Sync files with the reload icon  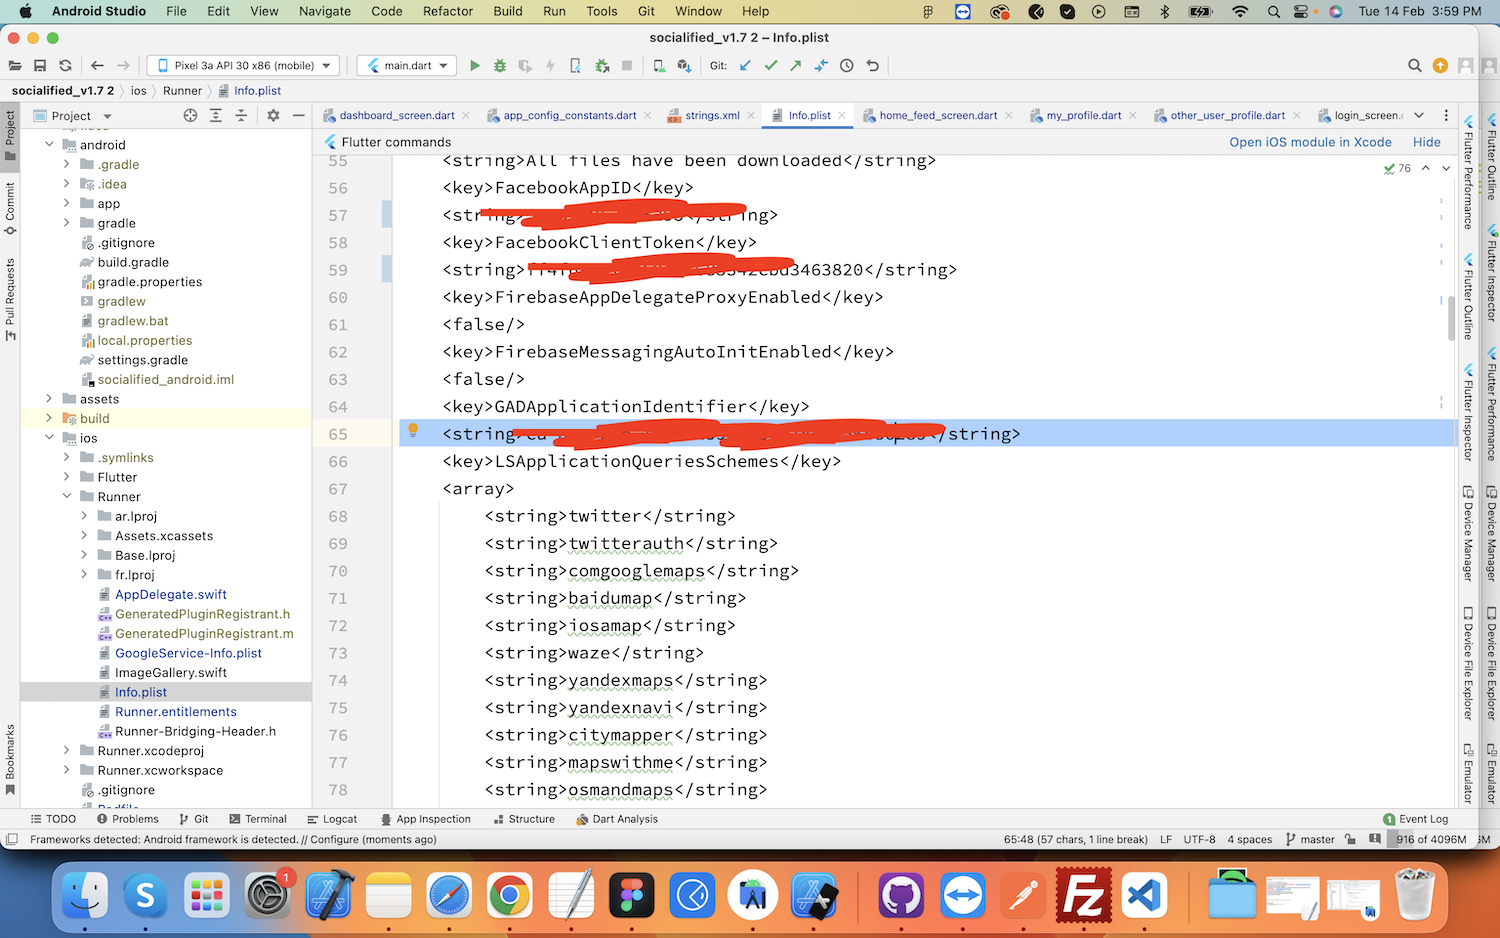click(65, 66)
